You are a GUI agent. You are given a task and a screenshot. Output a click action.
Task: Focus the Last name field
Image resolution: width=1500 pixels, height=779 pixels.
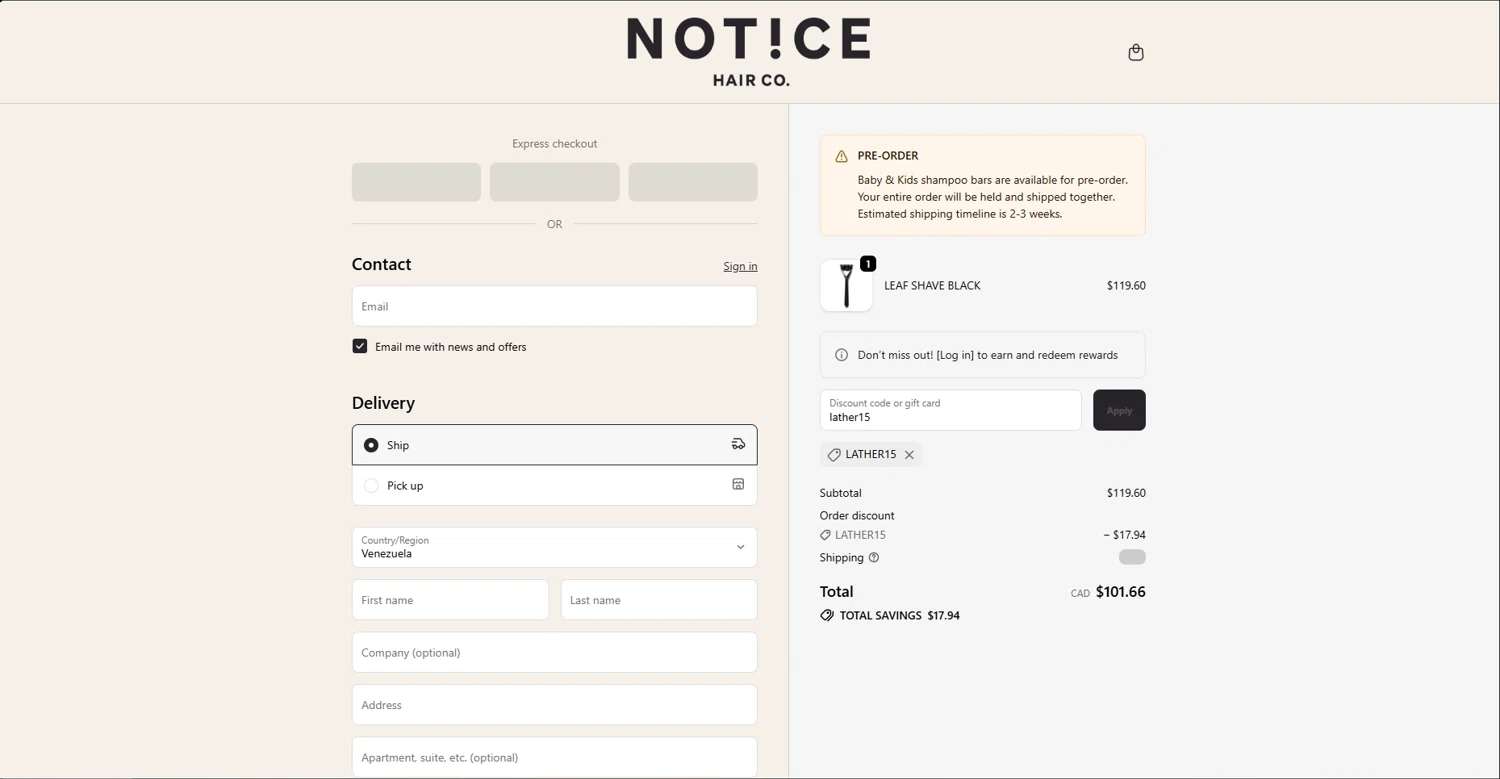(659, 600)
